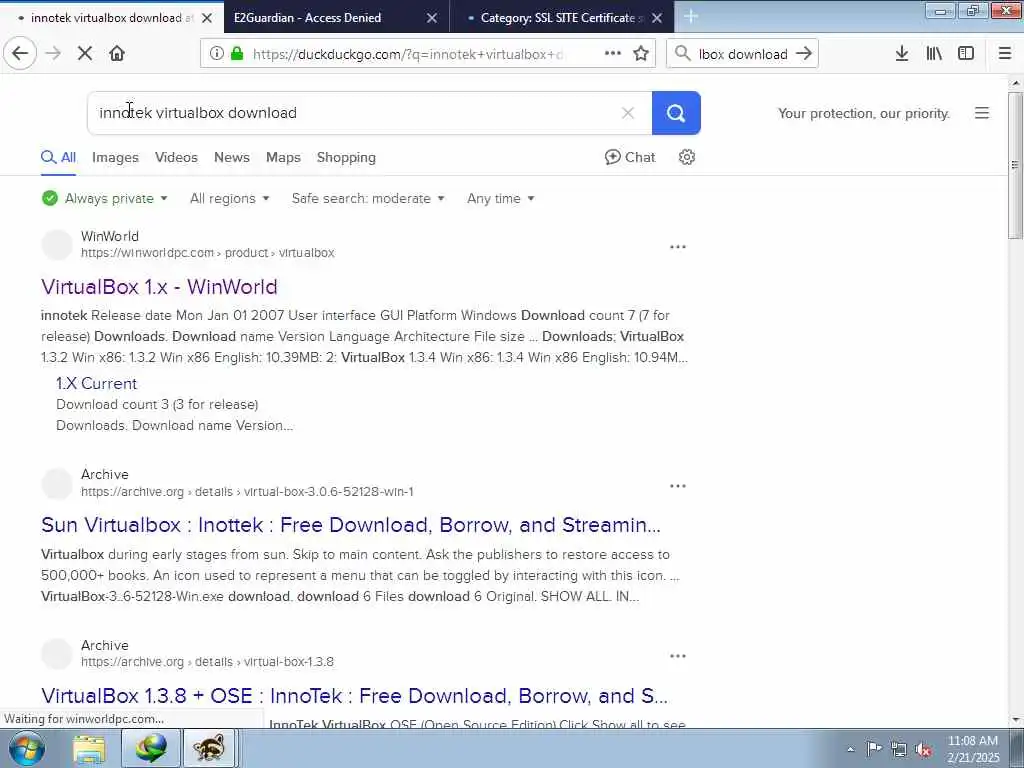Open the Downloads arrow in toolbar
The width and height of the screenshot is (1024, 768).
point(902,54)
